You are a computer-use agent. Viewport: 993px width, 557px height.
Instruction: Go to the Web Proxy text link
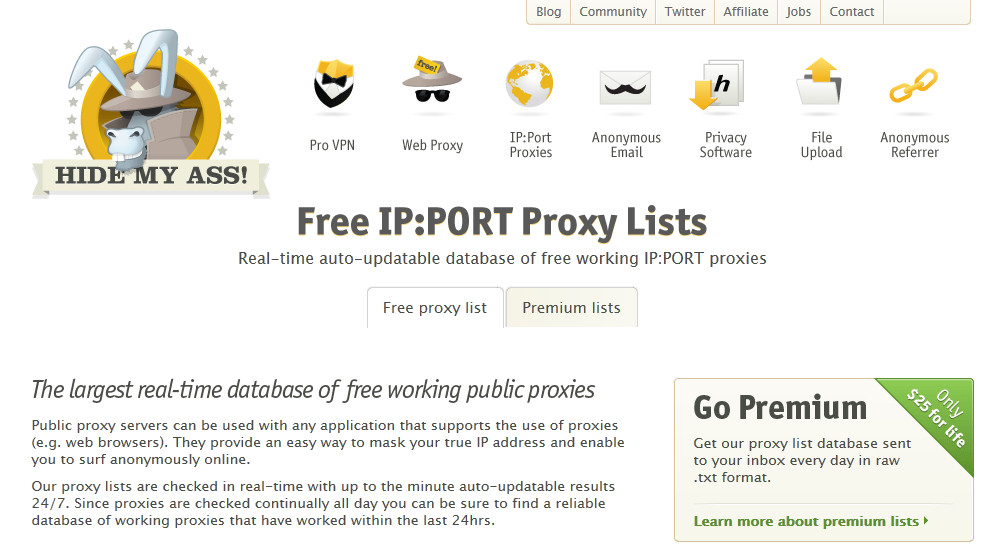pyautogui.click(x=433, y=145)
